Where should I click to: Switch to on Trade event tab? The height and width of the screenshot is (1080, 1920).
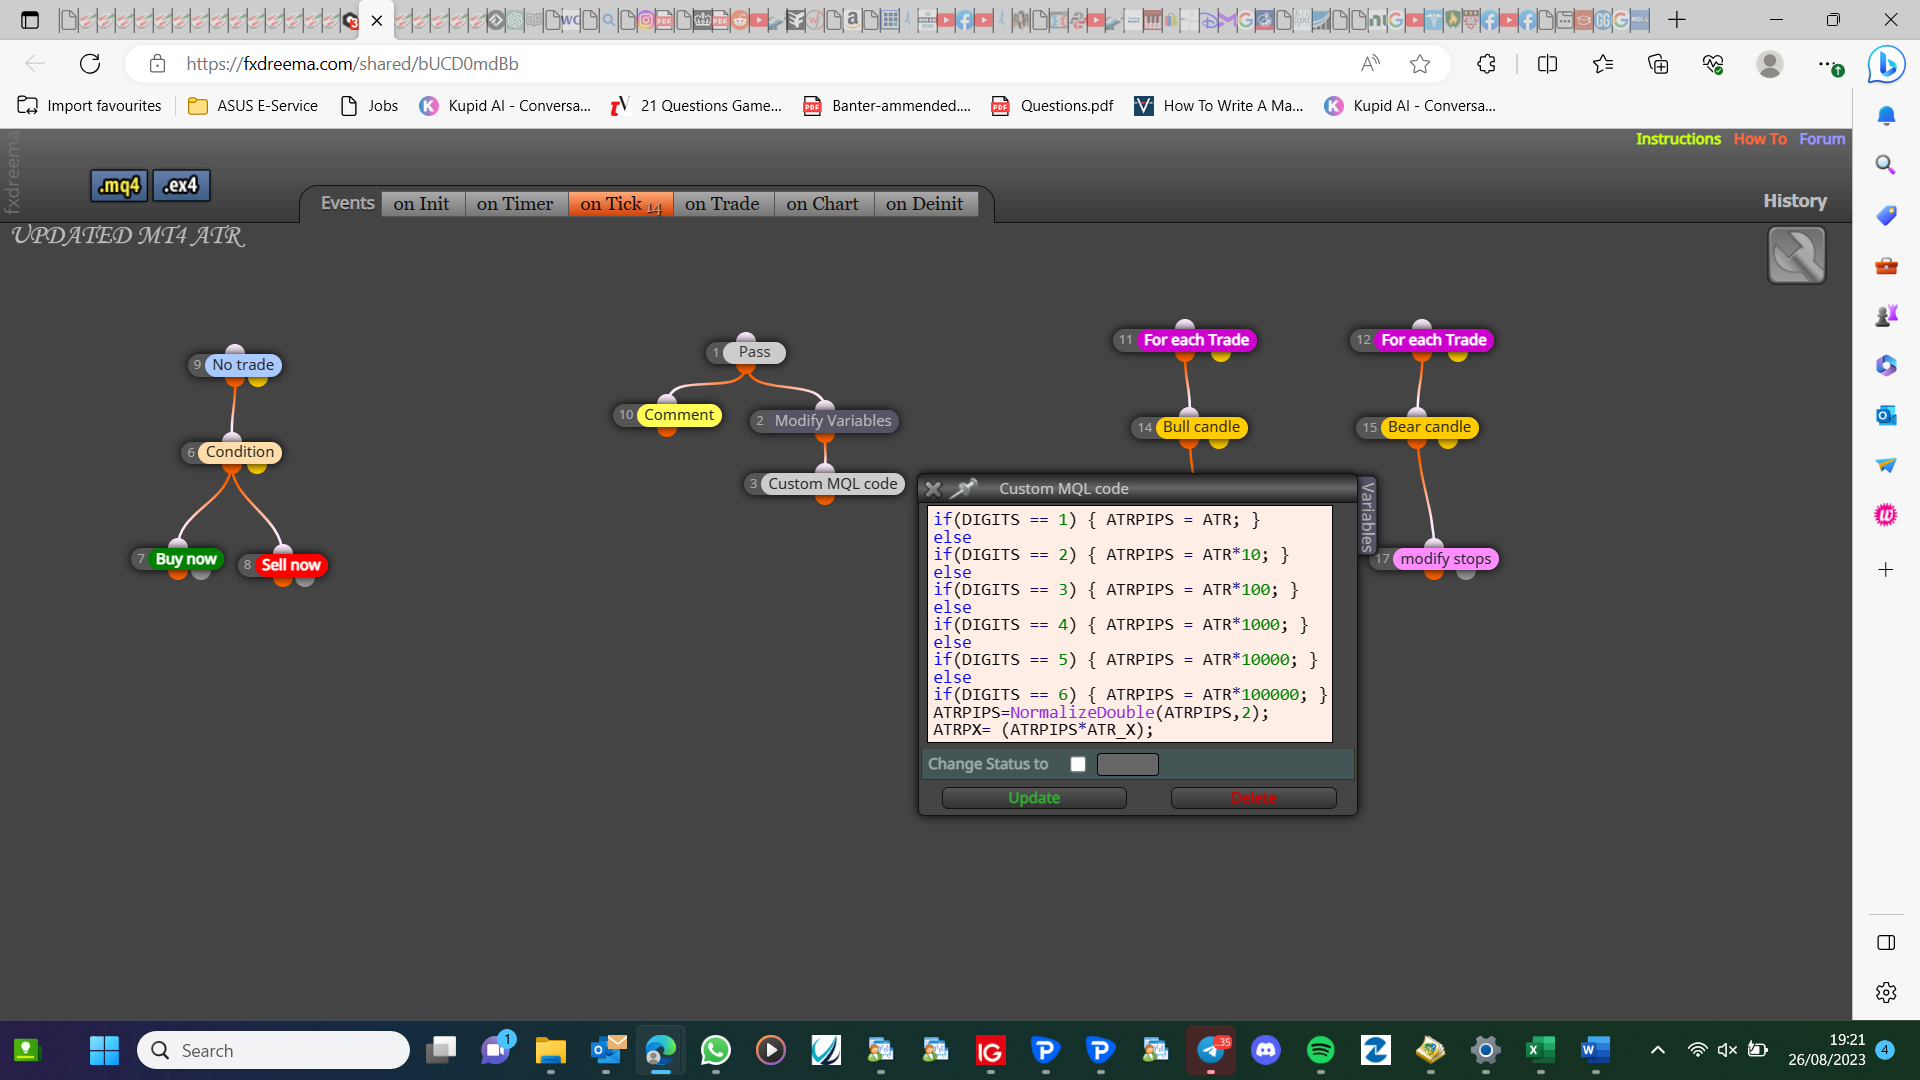pos(722,204)
